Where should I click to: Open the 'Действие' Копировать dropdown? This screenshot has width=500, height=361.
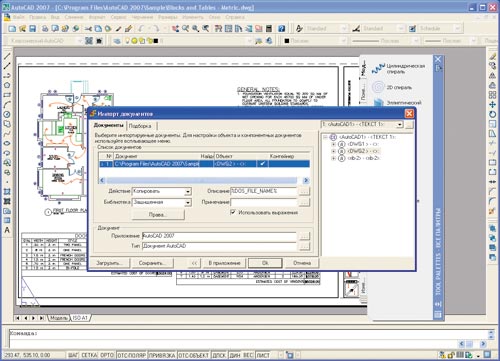[x=188, y=192]
